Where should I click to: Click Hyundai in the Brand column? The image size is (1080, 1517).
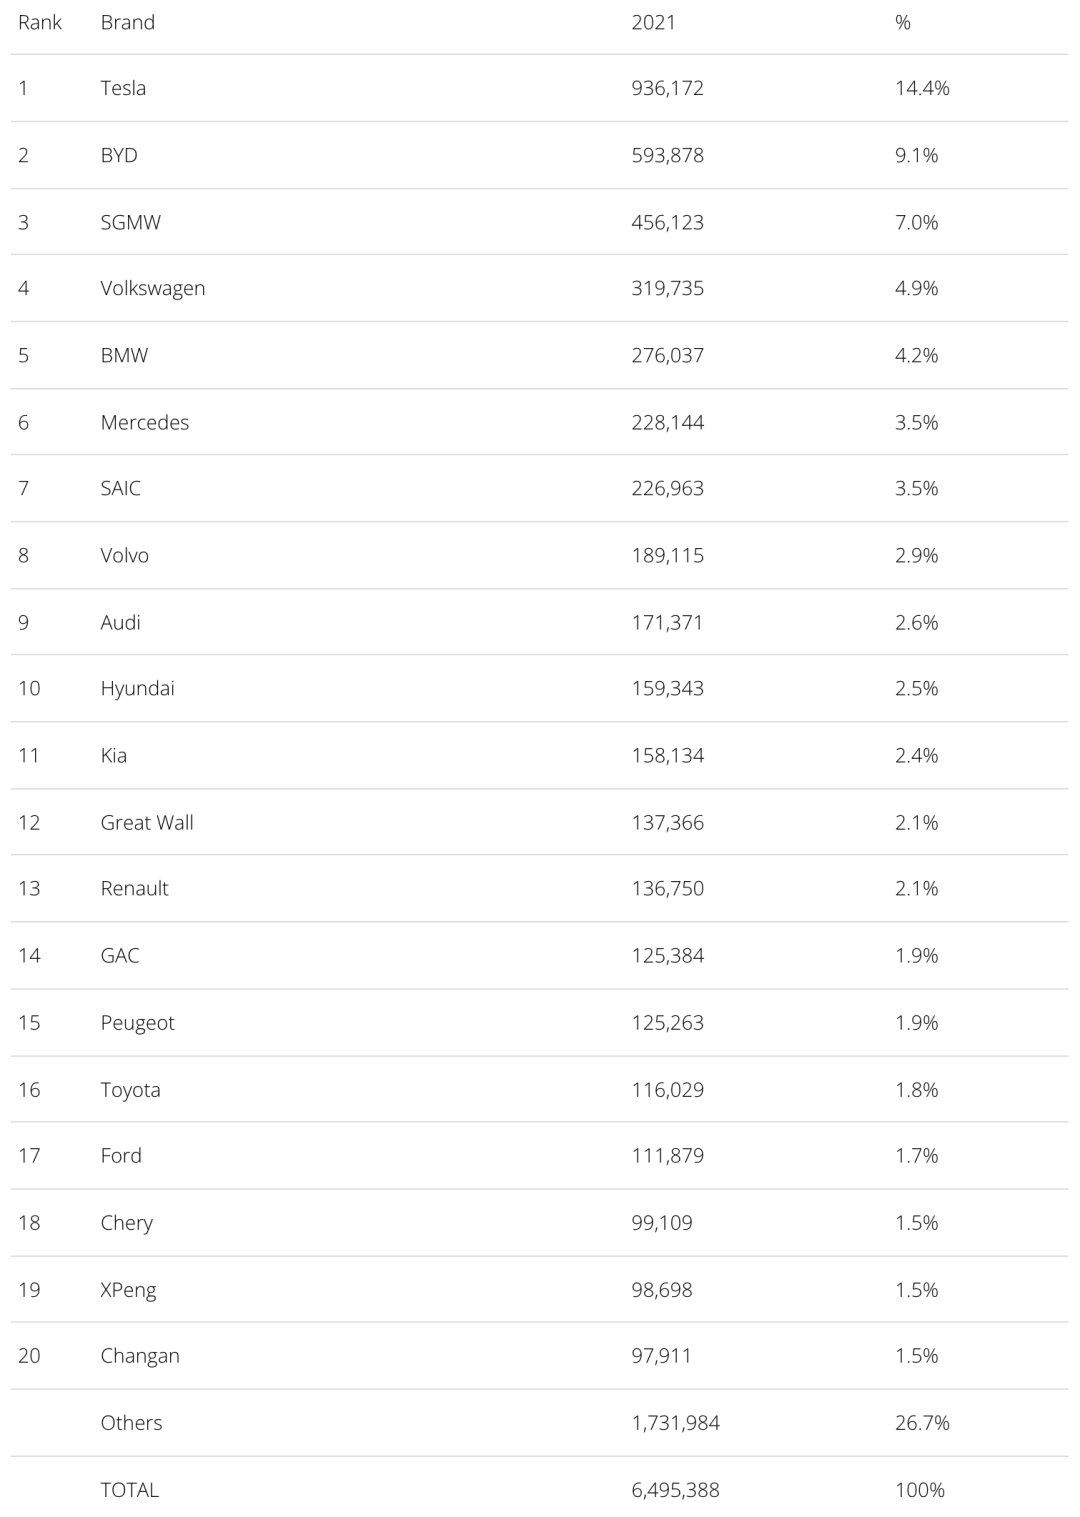pos(137,688)
